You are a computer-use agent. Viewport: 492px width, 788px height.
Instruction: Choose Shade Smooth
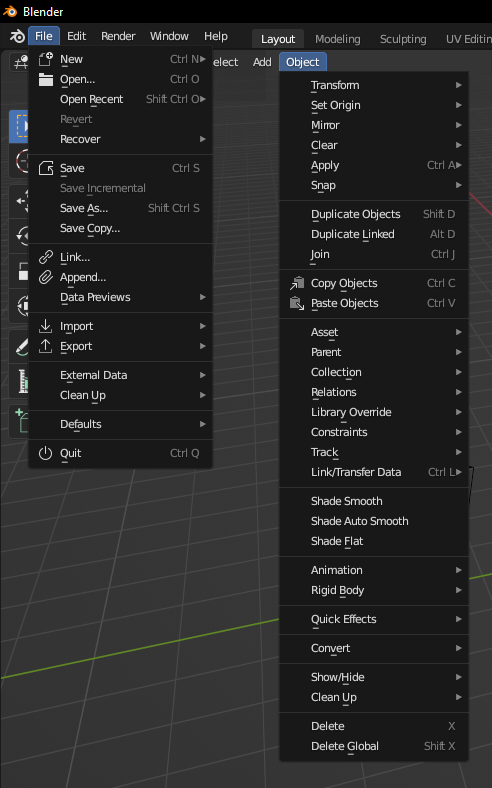[374, 501]
